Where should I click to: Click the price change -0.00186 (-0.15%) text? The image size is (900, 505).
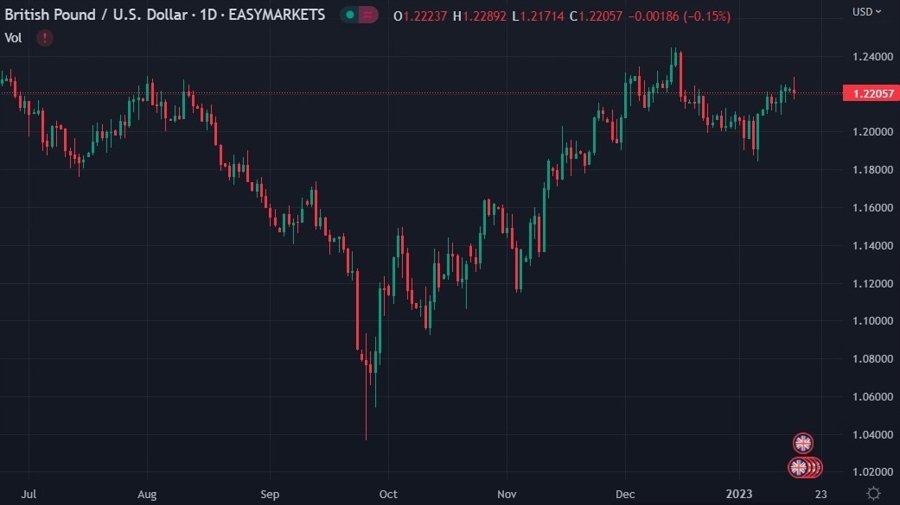[681, 17]
